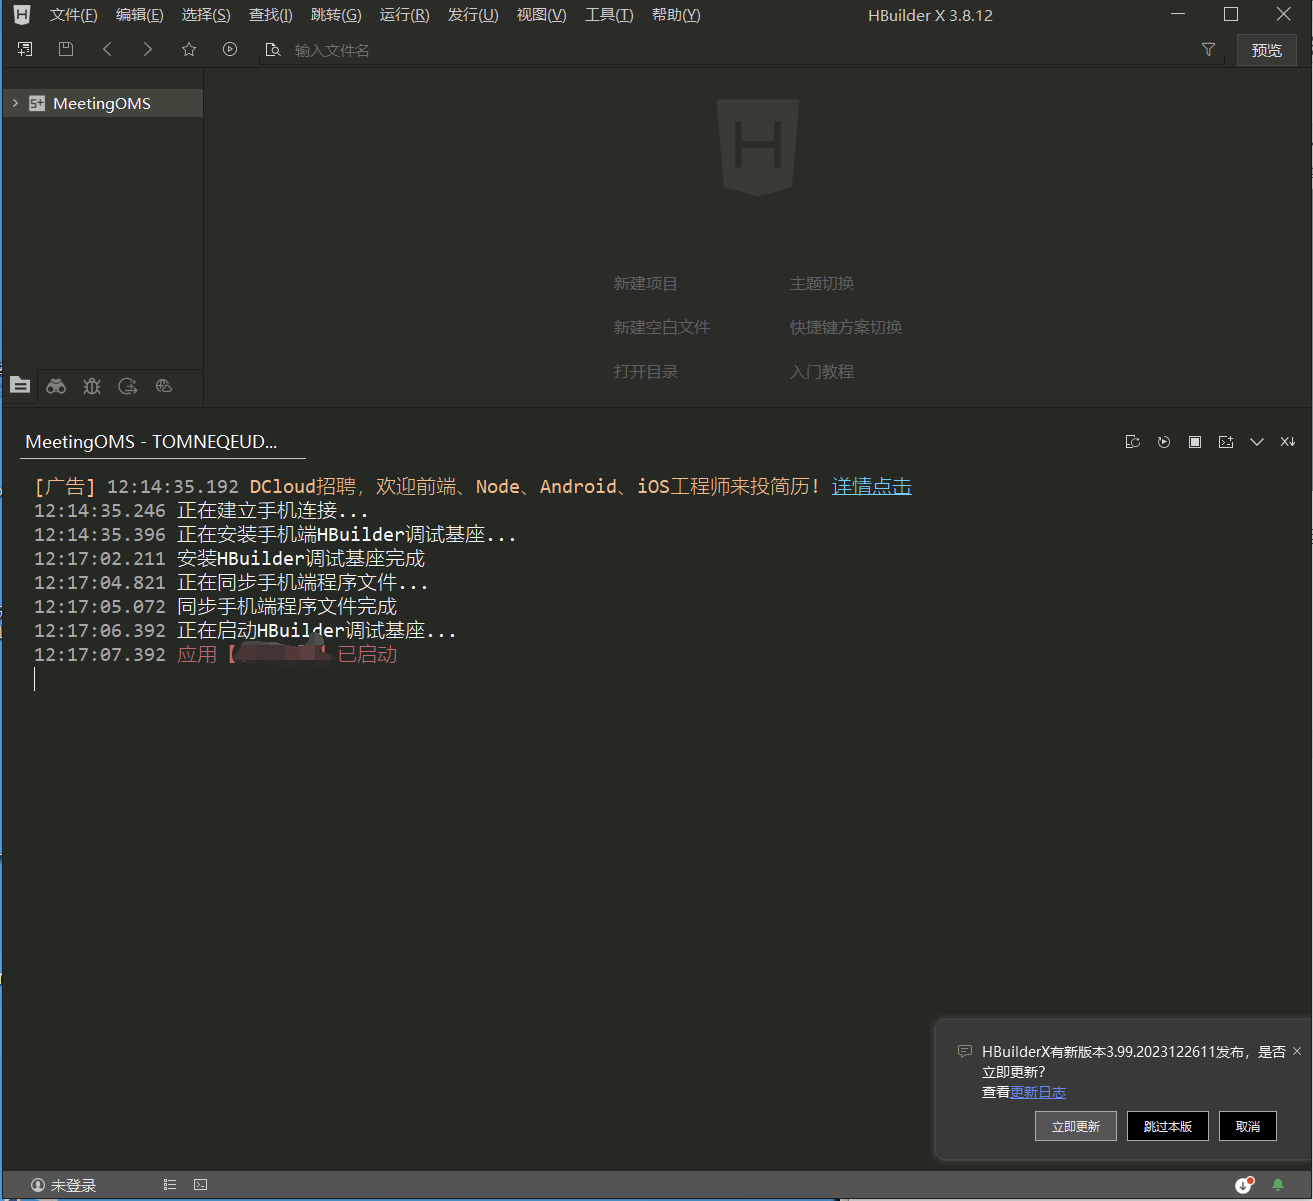
Task: Click the filter funnel icon
Action: coord(1208,49)
